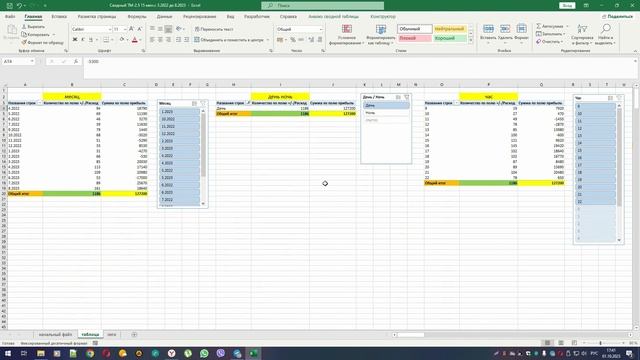Click the Sort & Filter icon

pos(582,29)
